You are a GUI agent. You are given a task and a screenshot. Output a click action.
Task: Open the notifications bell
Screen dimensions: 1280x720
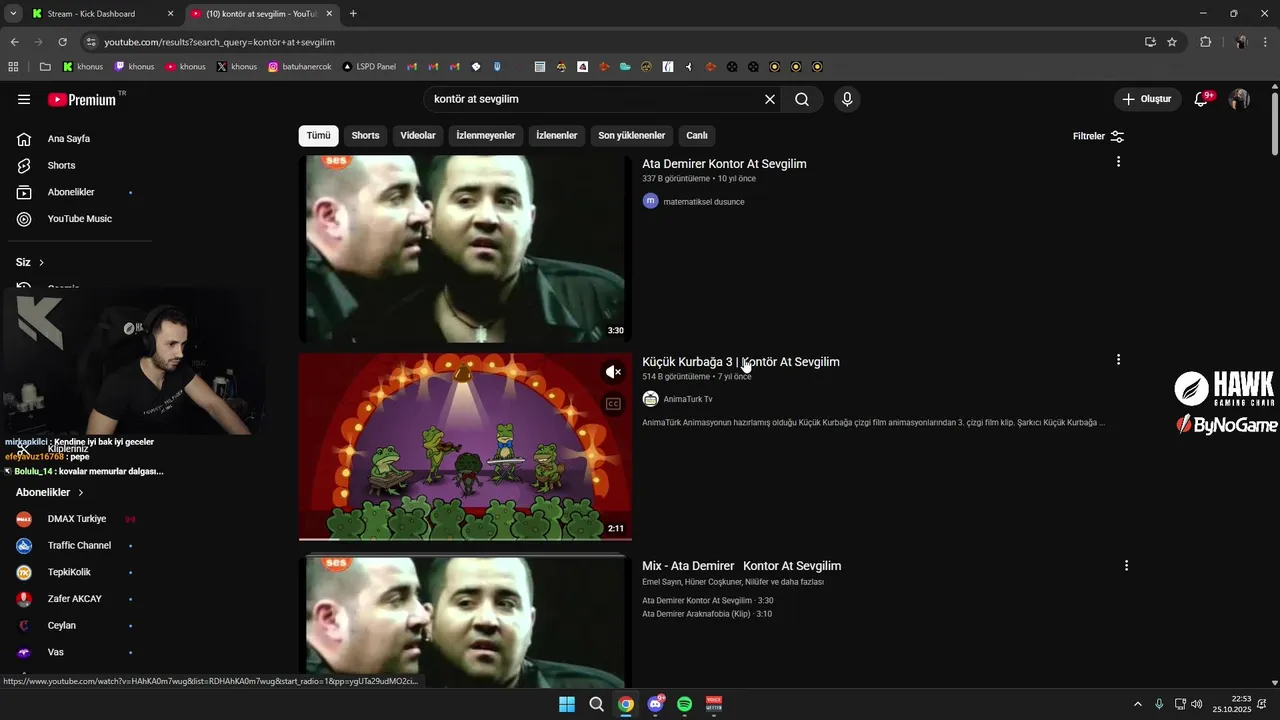tap(1202, 99)
